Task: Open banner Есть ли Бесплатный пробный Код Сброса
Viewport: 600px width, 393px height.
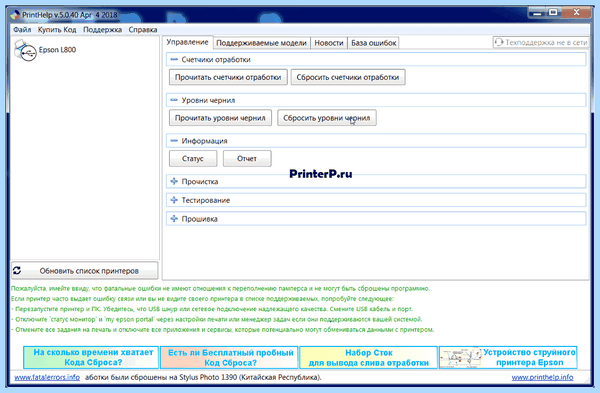Action: [x=229, y=357]
